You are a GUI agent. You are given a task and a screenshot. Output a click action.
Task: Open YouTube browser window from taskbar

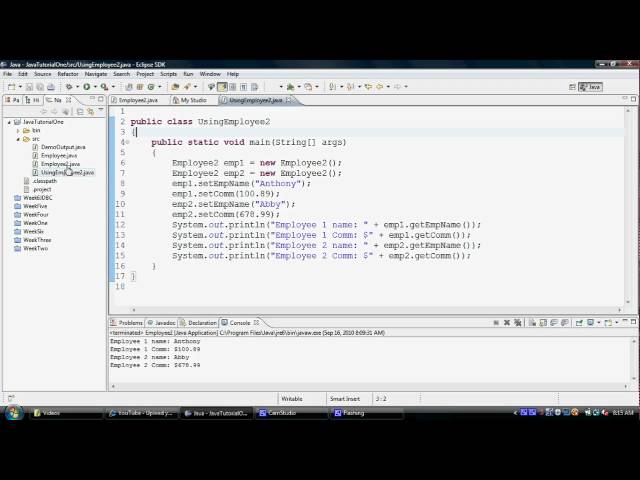click(142, 413)
